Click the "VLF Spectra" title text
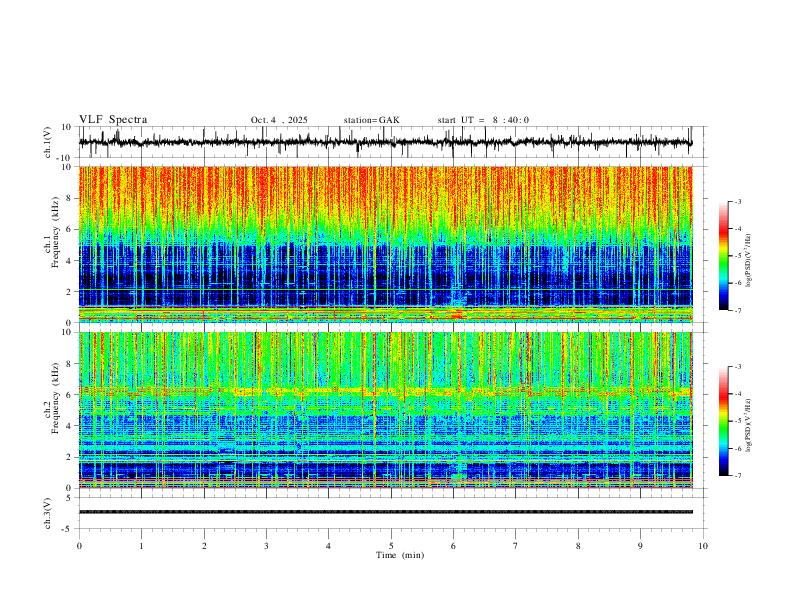 pyautogui.click(x=113, y=120)
